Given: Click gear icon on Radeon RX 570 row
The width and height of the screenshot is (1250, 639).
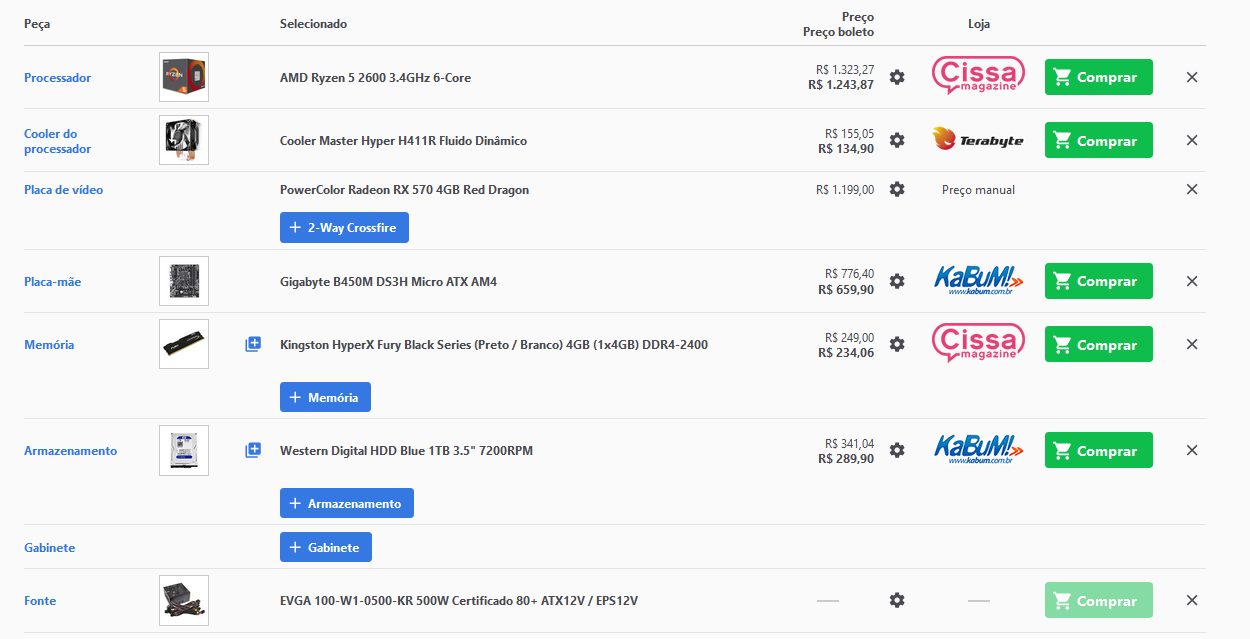Looking at the screenshot, I should 897,189.
